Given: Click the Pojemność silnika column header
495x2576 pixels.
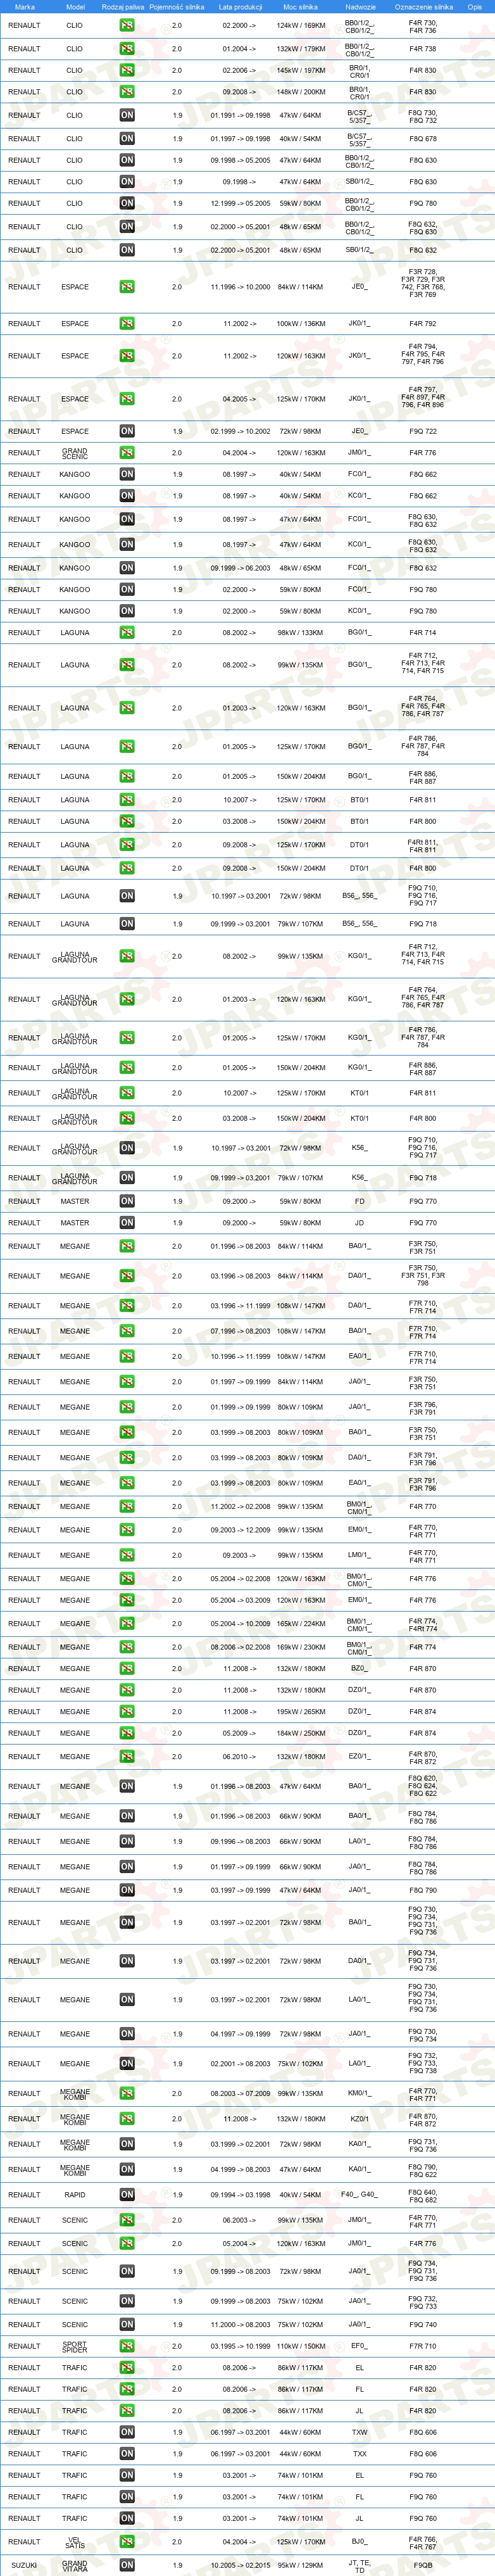Looking at the screenshot, I should (177, 7).
